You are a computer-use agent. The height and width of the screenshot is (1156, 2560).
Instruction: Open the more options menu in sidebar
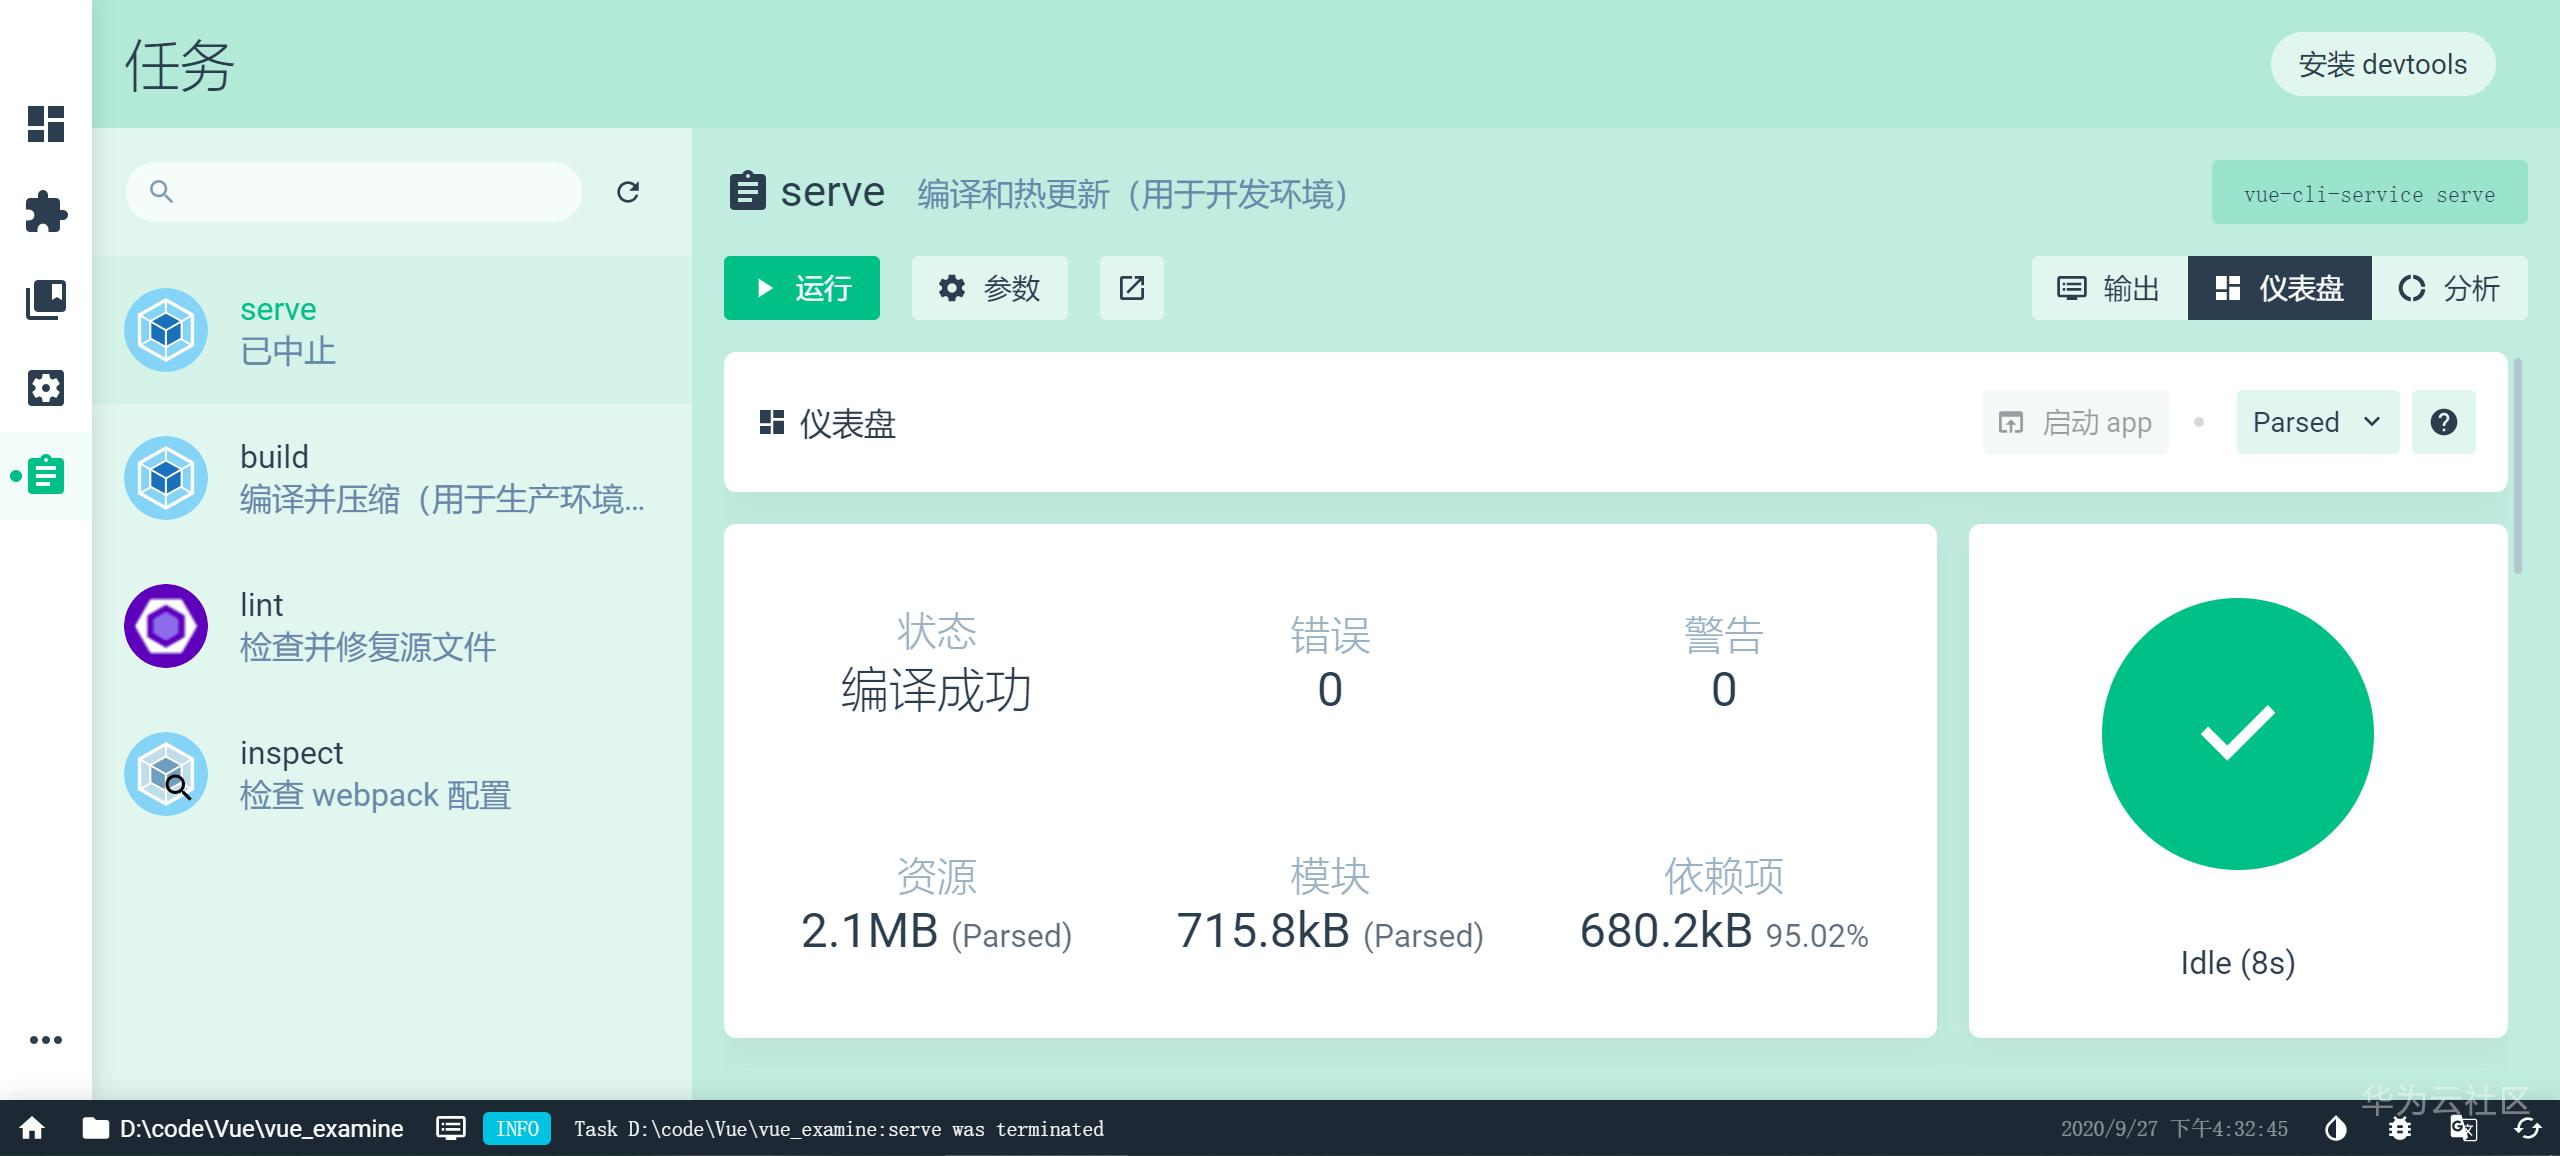click(x=47, y=1039)
